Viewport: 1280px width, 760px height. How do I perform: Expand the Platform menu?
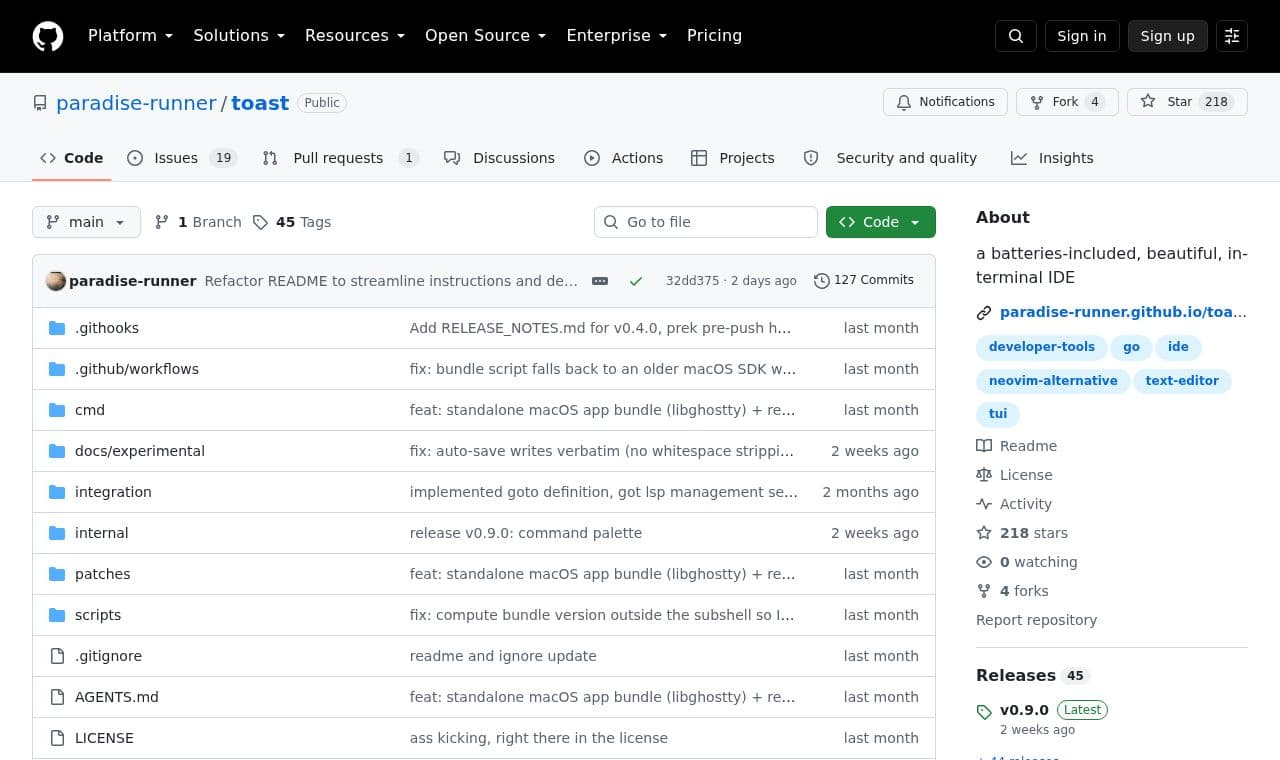pos(130,36)
